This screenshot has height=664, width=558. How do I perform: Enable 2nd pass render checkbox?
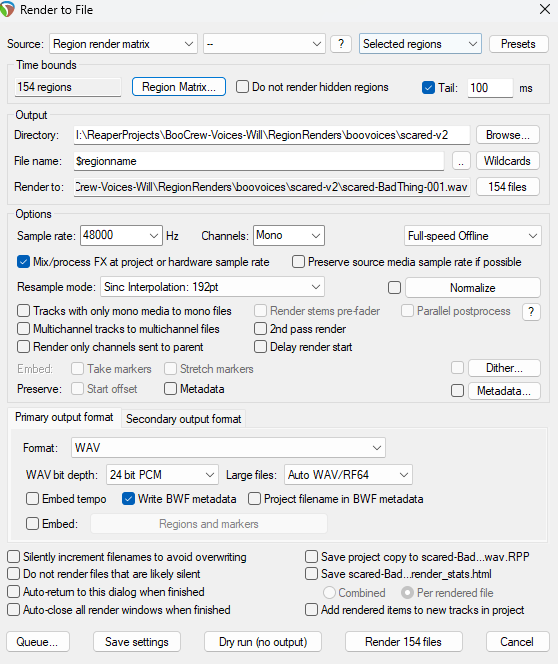coord(260,329)
